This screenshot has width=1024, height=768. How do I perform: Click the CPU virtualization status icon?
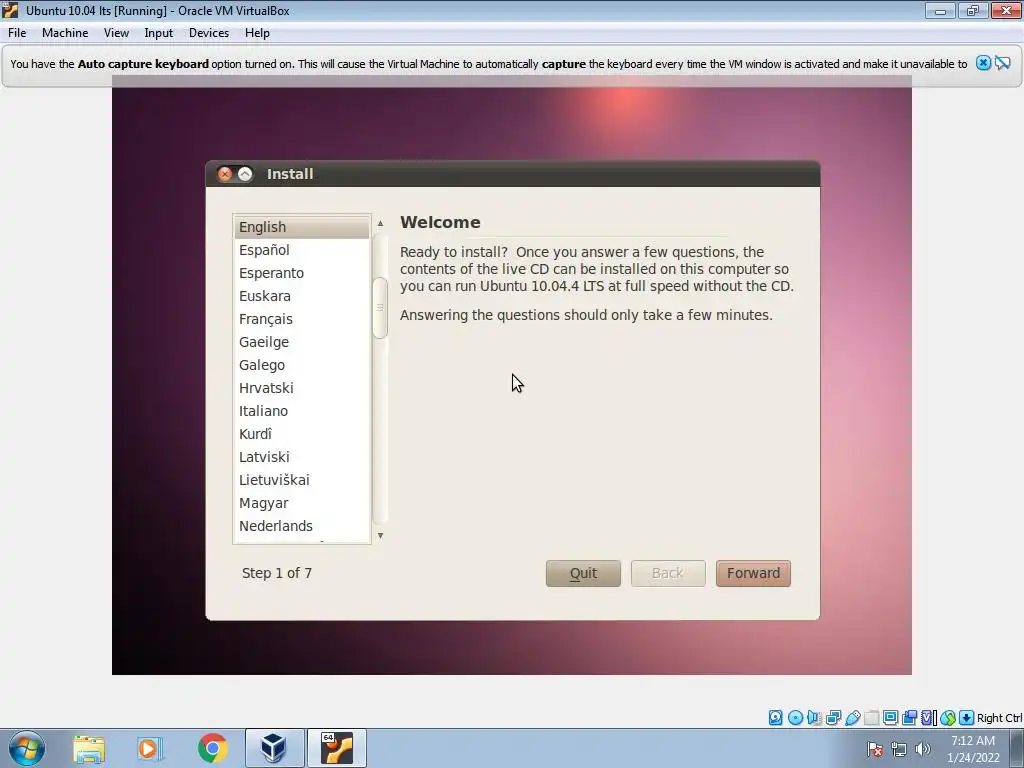tap(929, 718)
